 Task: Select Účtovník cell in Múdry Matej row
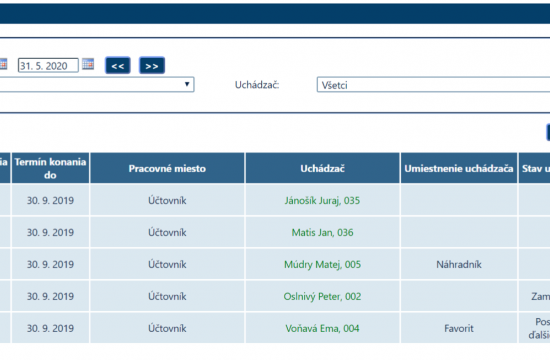[167, 264]
